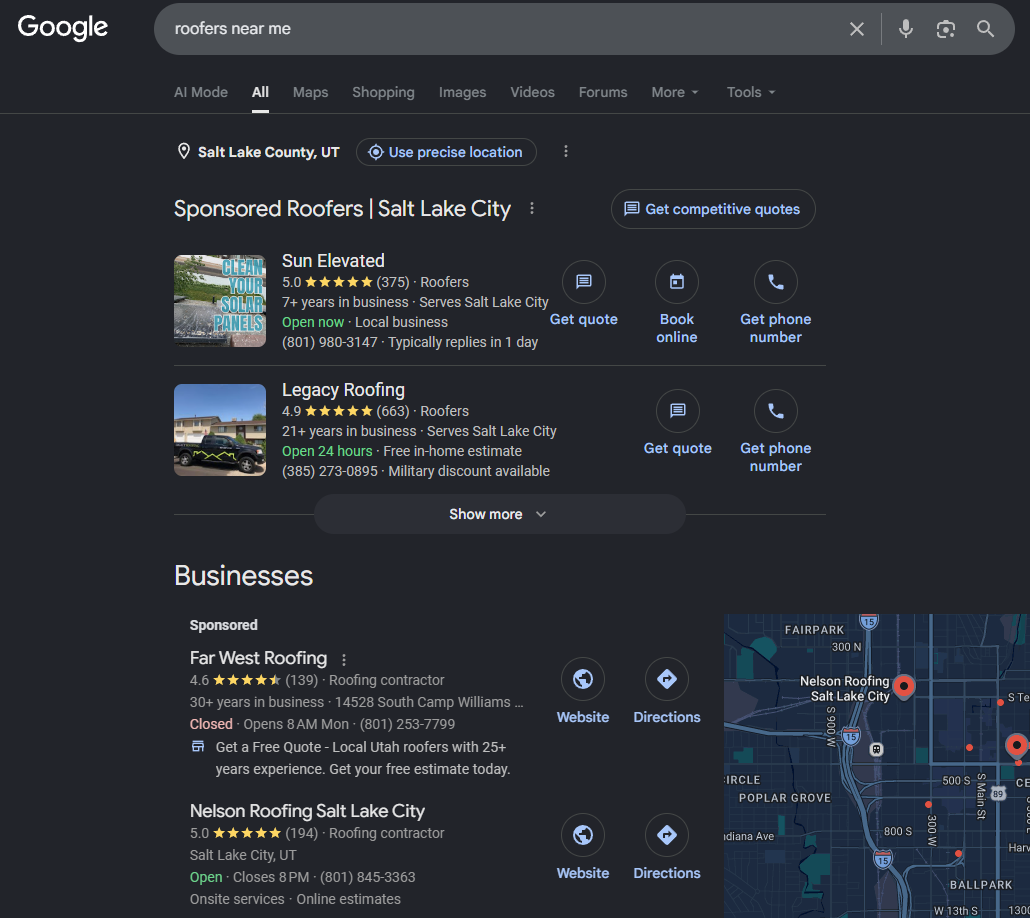Open the Google logo homepage

[x=62, y=28]
